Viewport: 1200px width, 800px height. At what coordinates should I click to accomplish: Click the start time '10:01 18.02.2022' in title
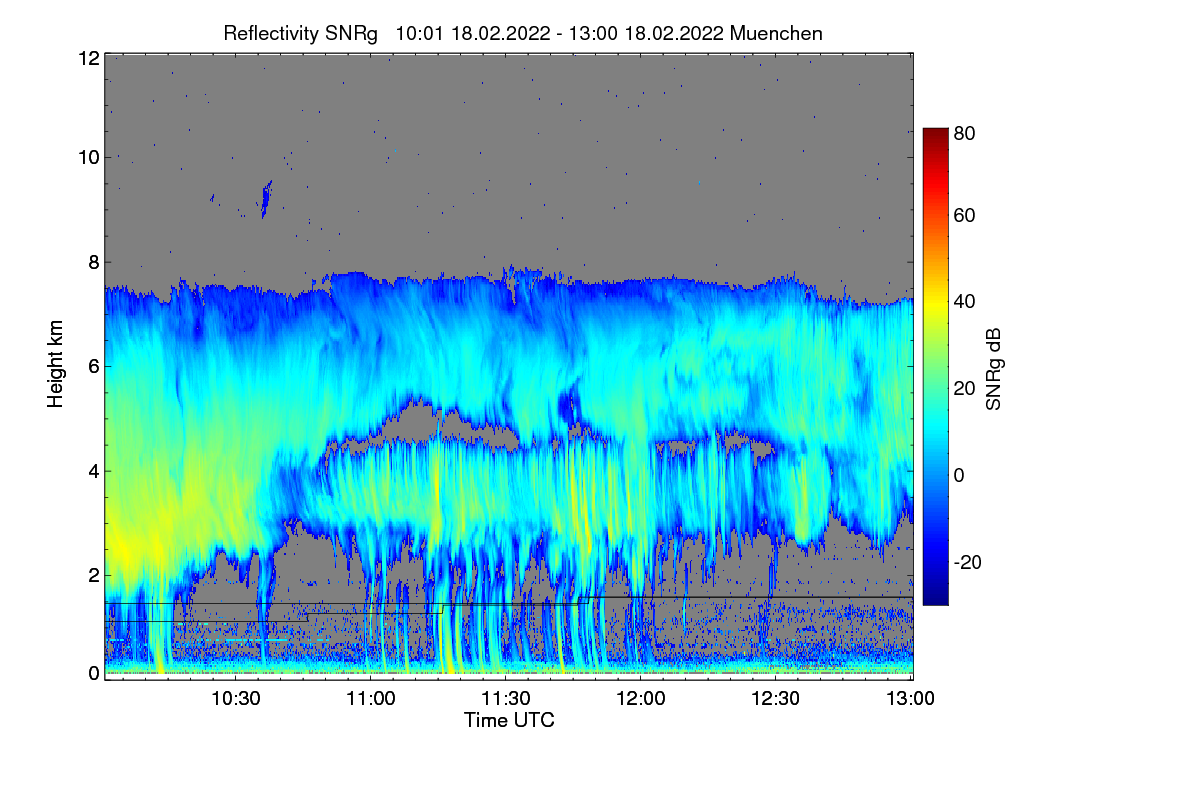[x=473, y=33]
